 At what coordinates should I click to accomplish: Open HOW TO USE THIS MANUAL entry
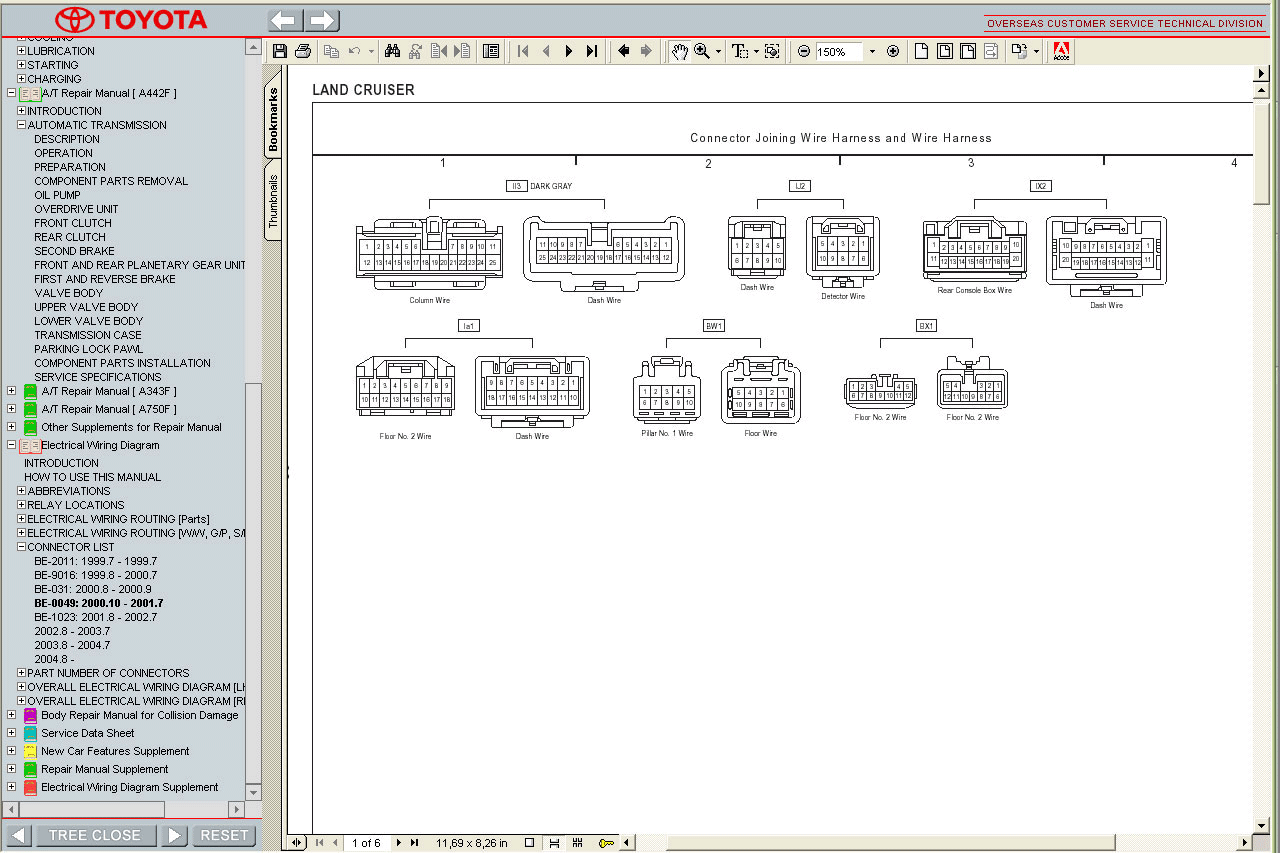coord(92,477)
